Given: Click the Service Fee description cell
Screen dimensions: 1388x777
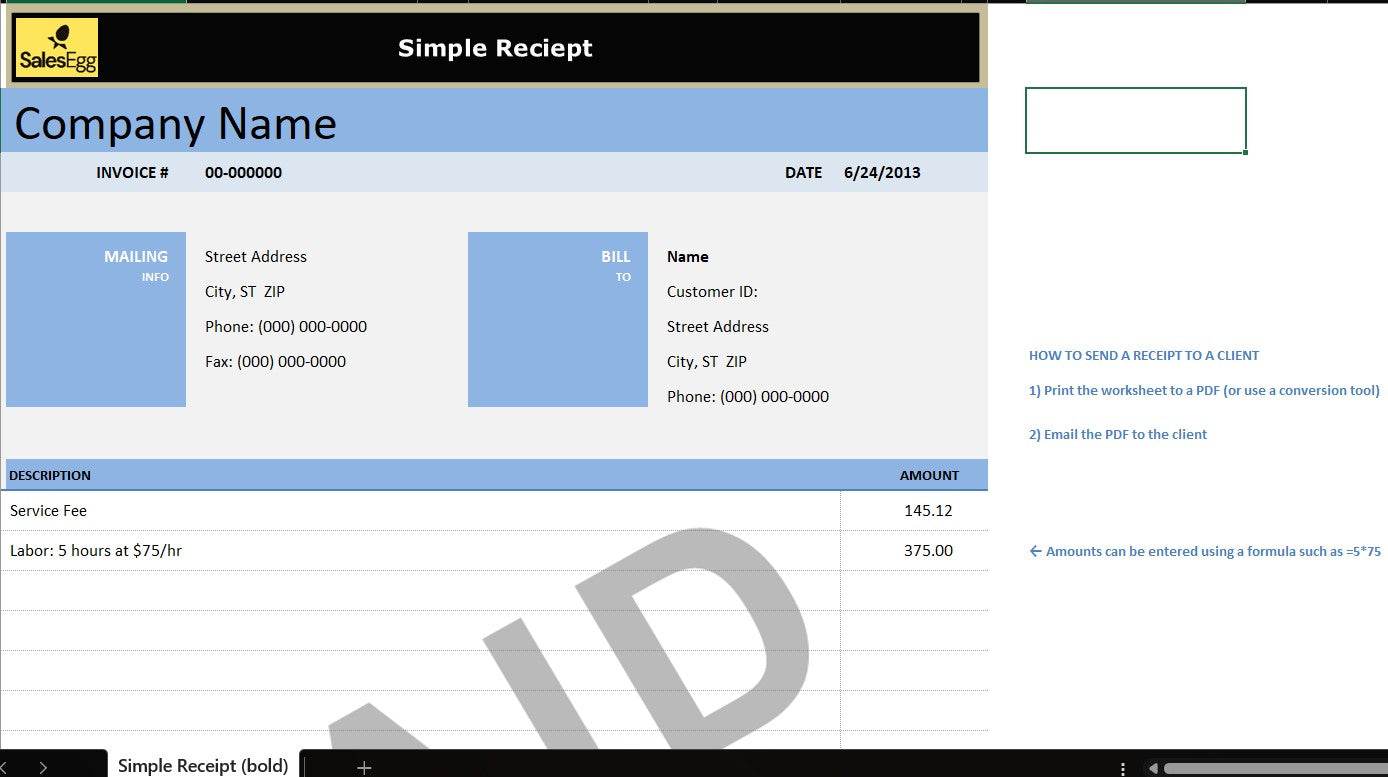Looking at the screenshot, I should [x=48, y=510].
